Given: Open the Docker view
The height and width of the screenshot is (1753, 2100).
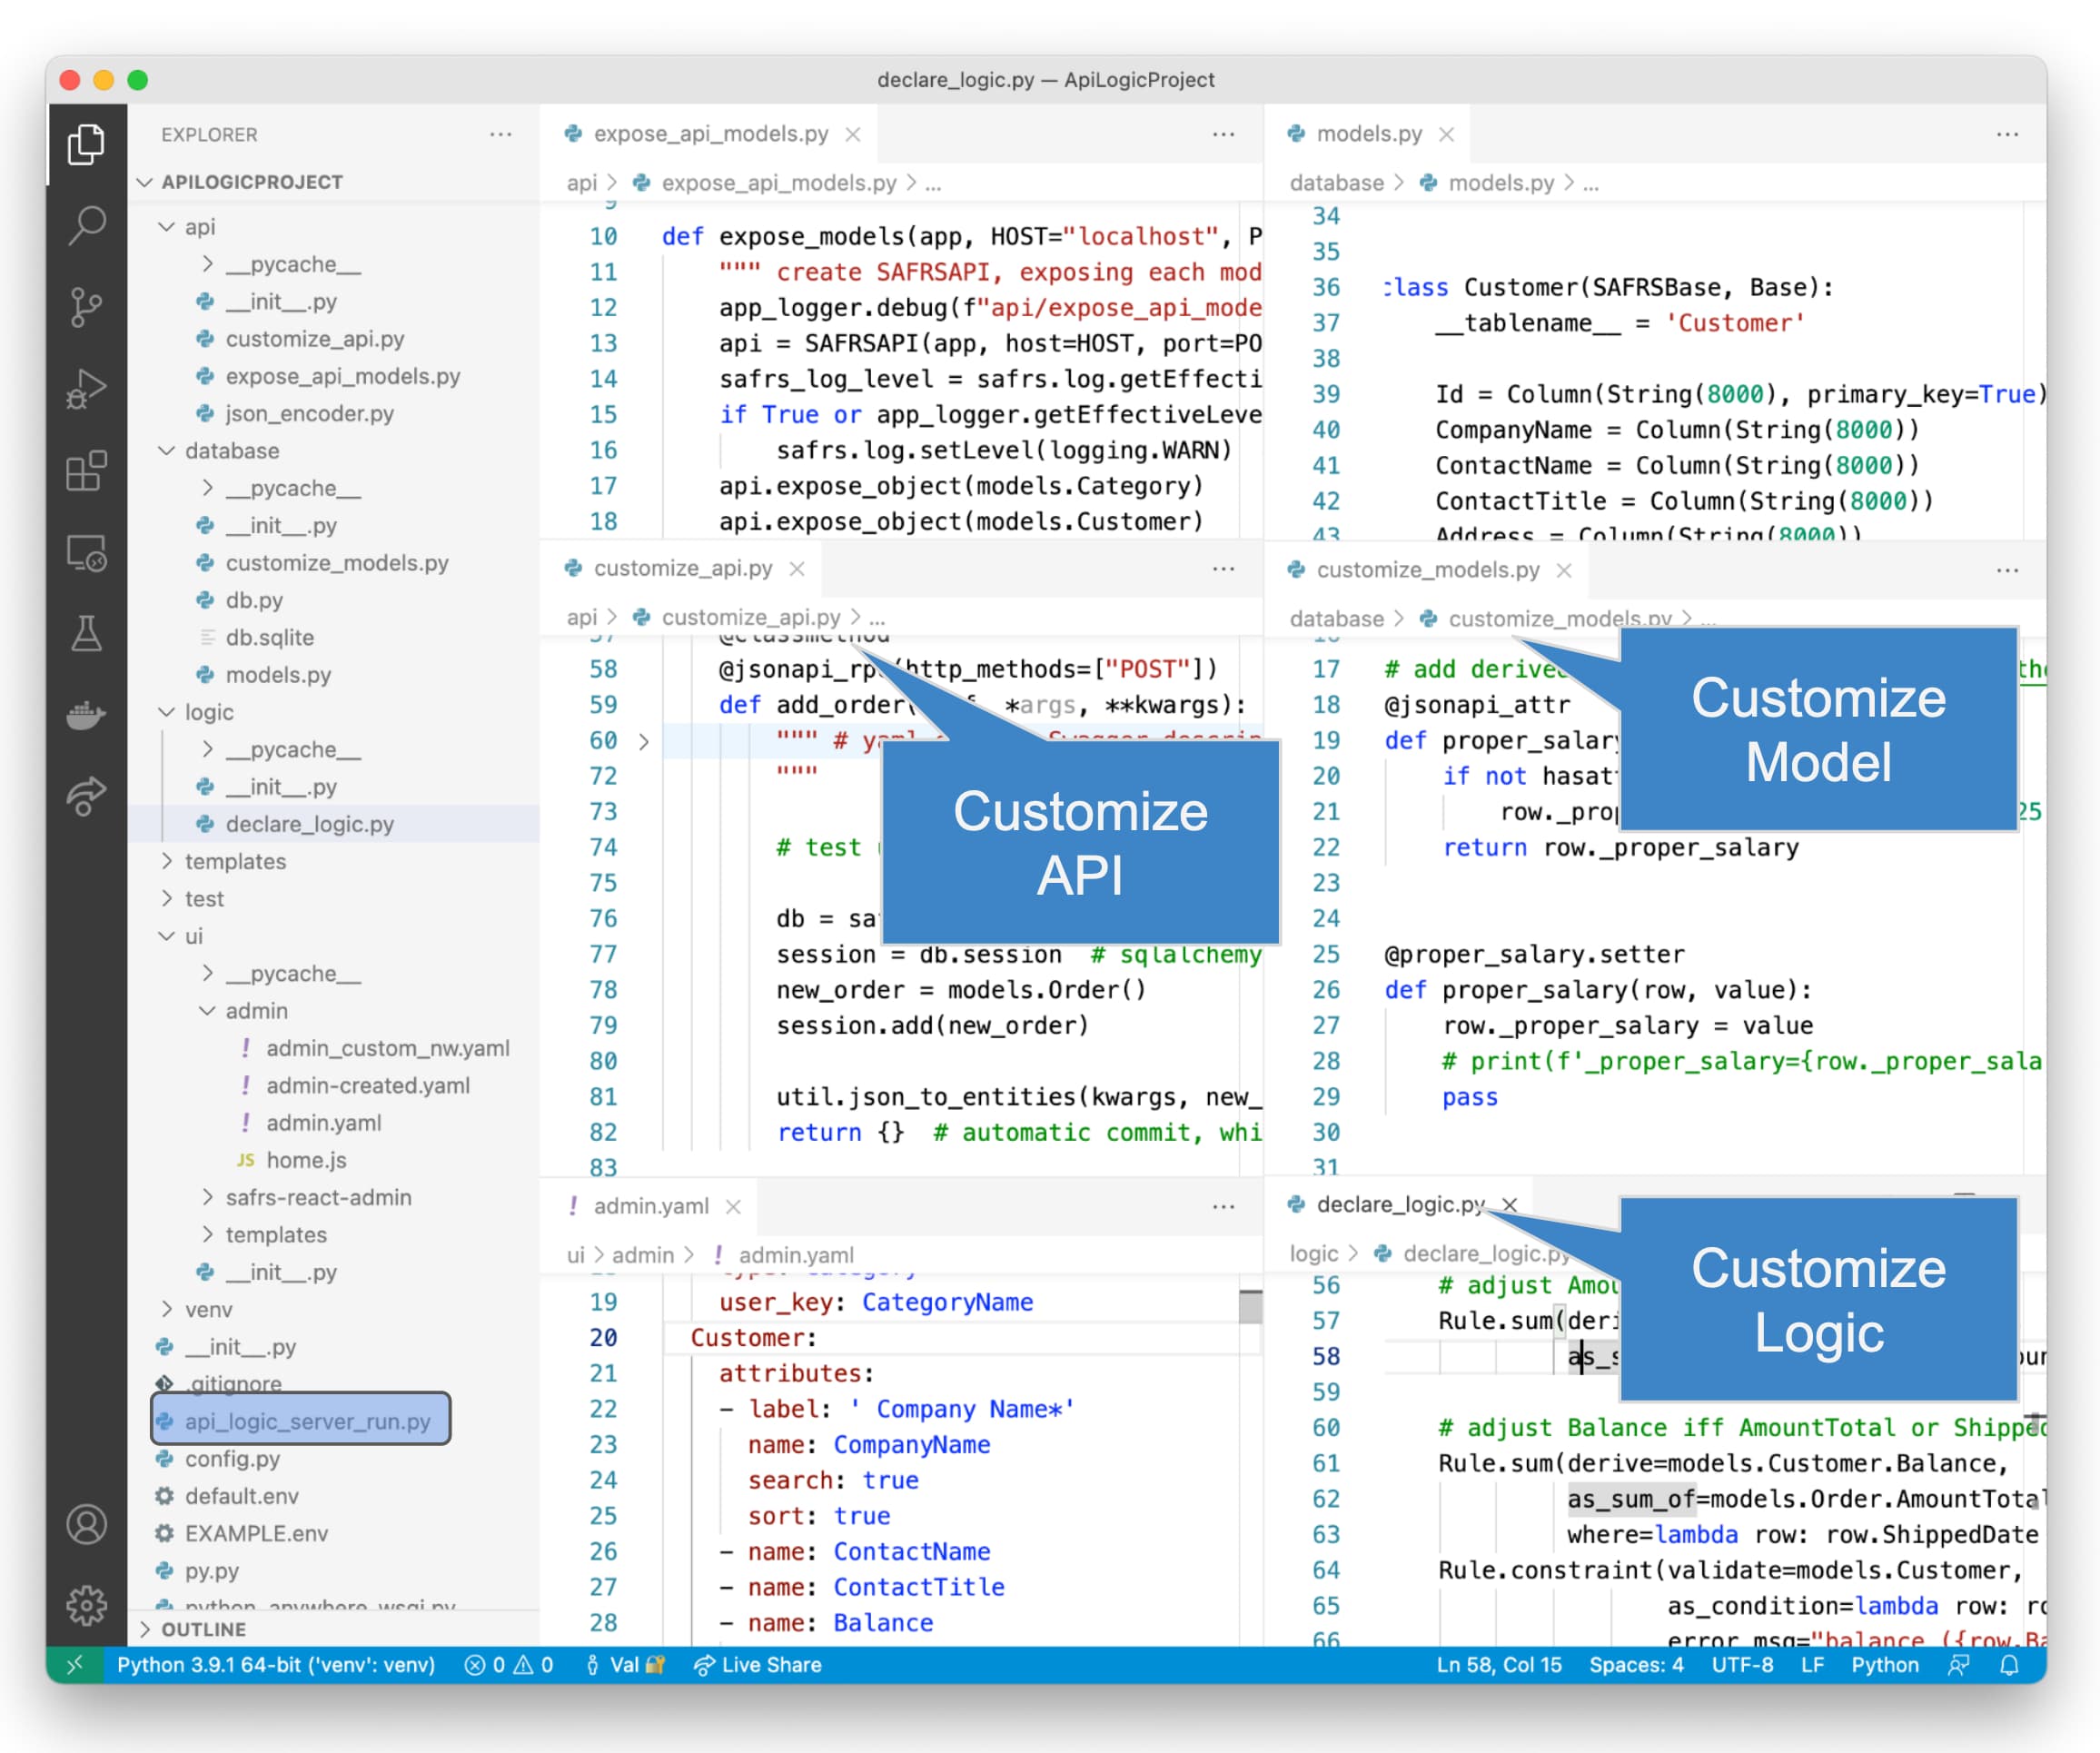Looking at the screenshot, I should tap(87, 715).
